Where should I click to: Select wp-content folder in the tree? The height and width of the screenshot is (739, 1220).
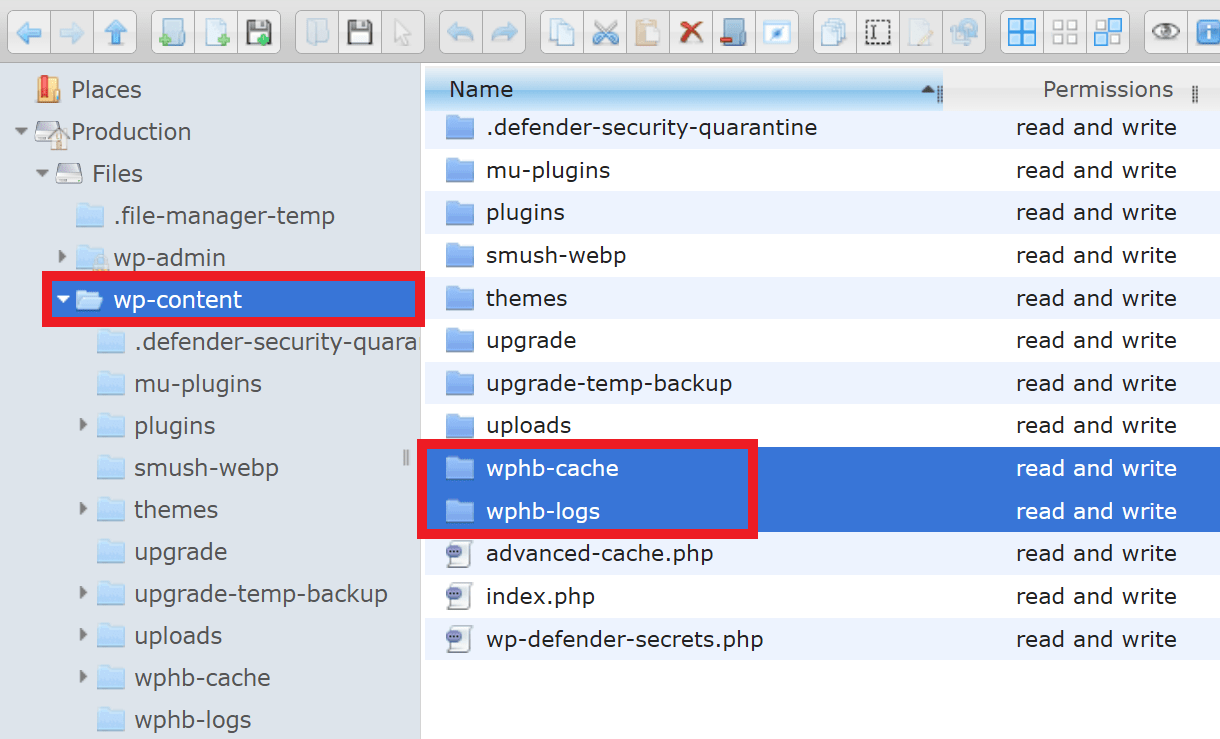tap(234, 299)
